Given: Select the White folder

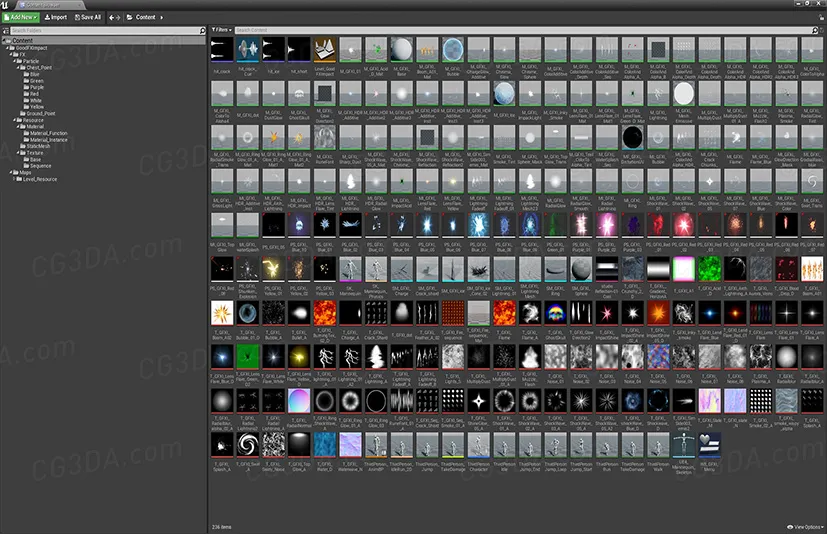Looking at the screenshot, I should click(33, 100).
